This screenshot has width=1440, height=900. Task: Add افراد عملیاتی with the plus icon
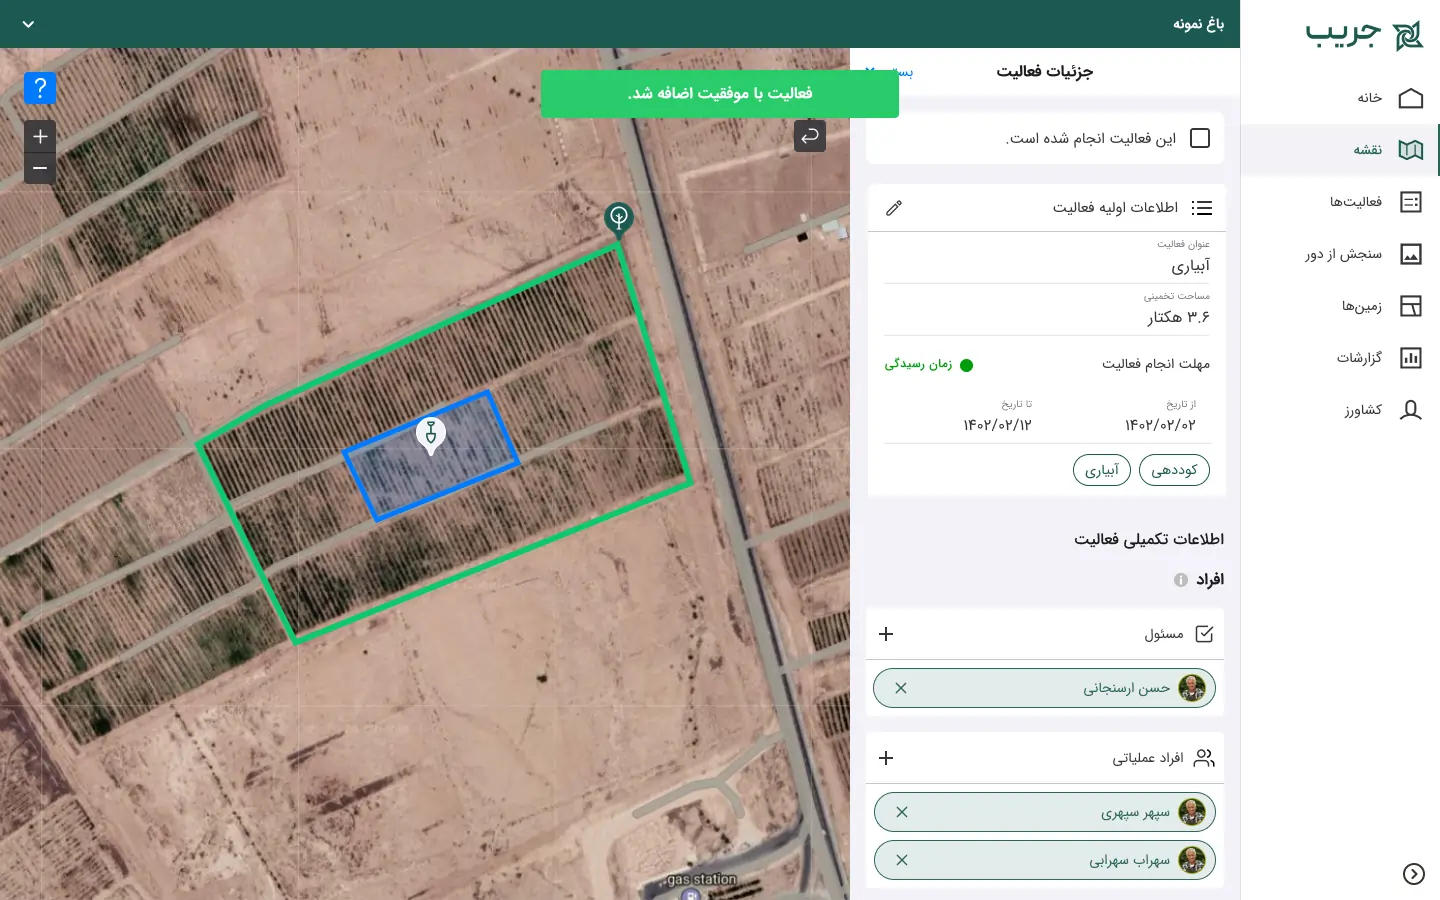pos(886,758)
